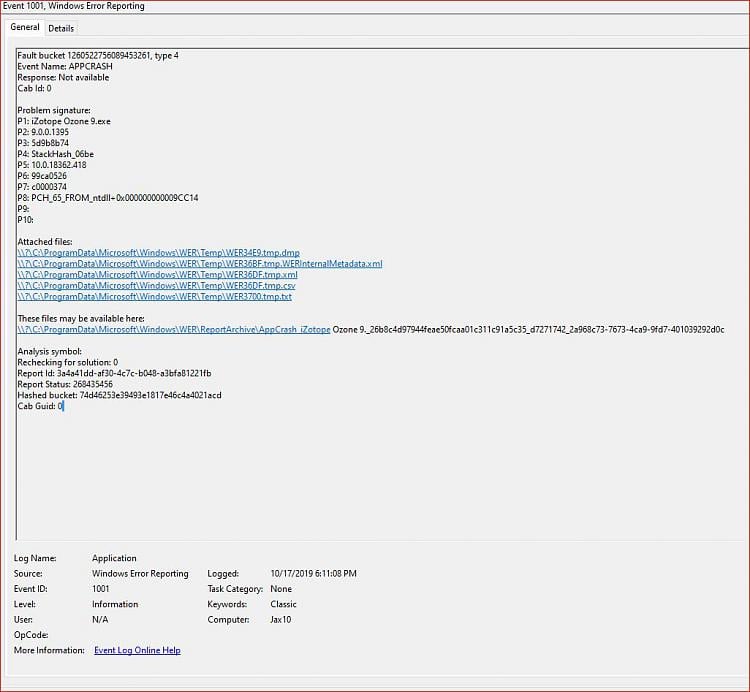Click the 'Problem signature:' heading
Viewport: 750px width, 692px height.
54,110
